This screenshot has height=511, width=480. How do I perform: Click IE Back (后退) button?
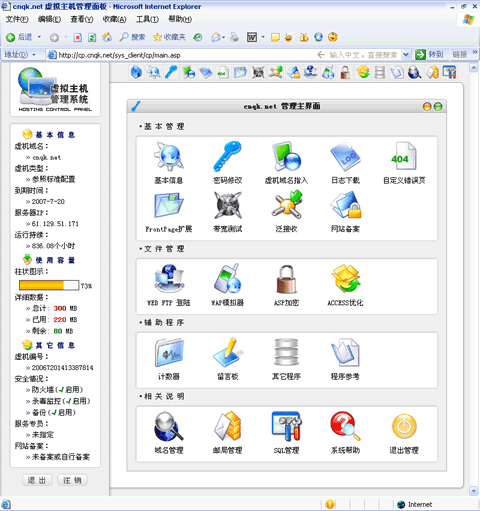pyautogui.click(x=19, y=37)
